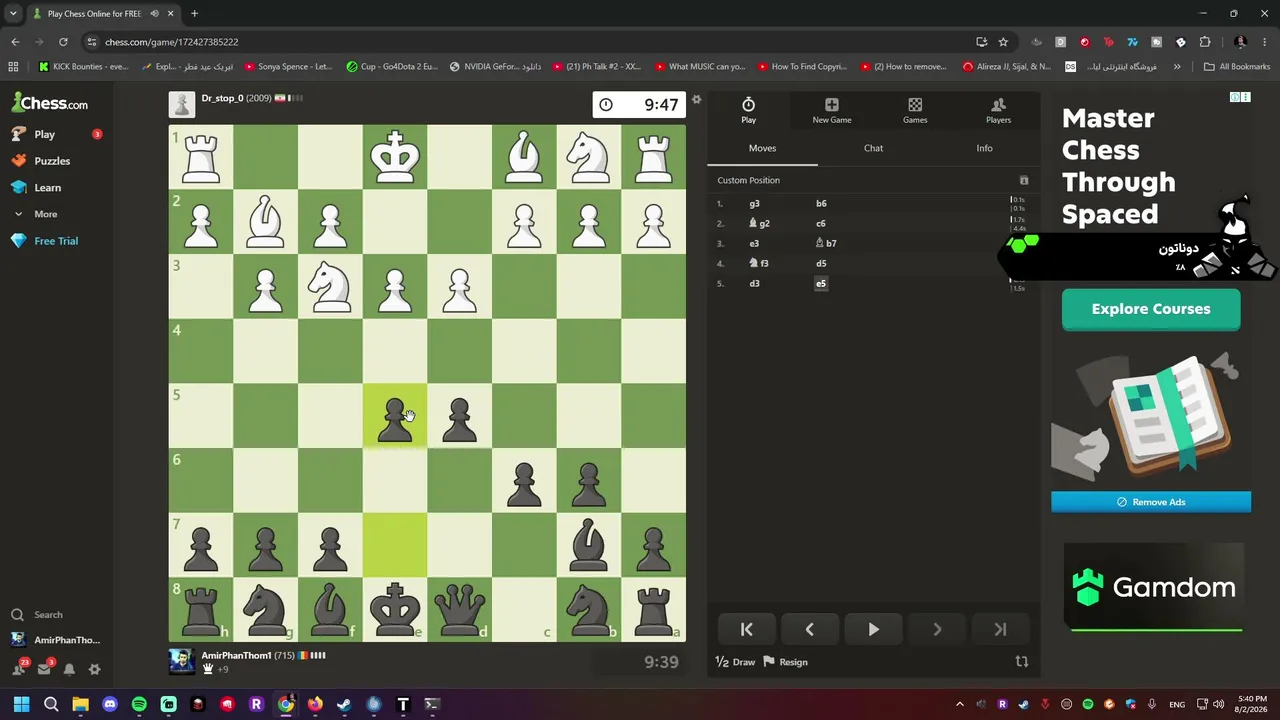
Task: Click the Remove Ads button
Action: [x=1151, y=502]
